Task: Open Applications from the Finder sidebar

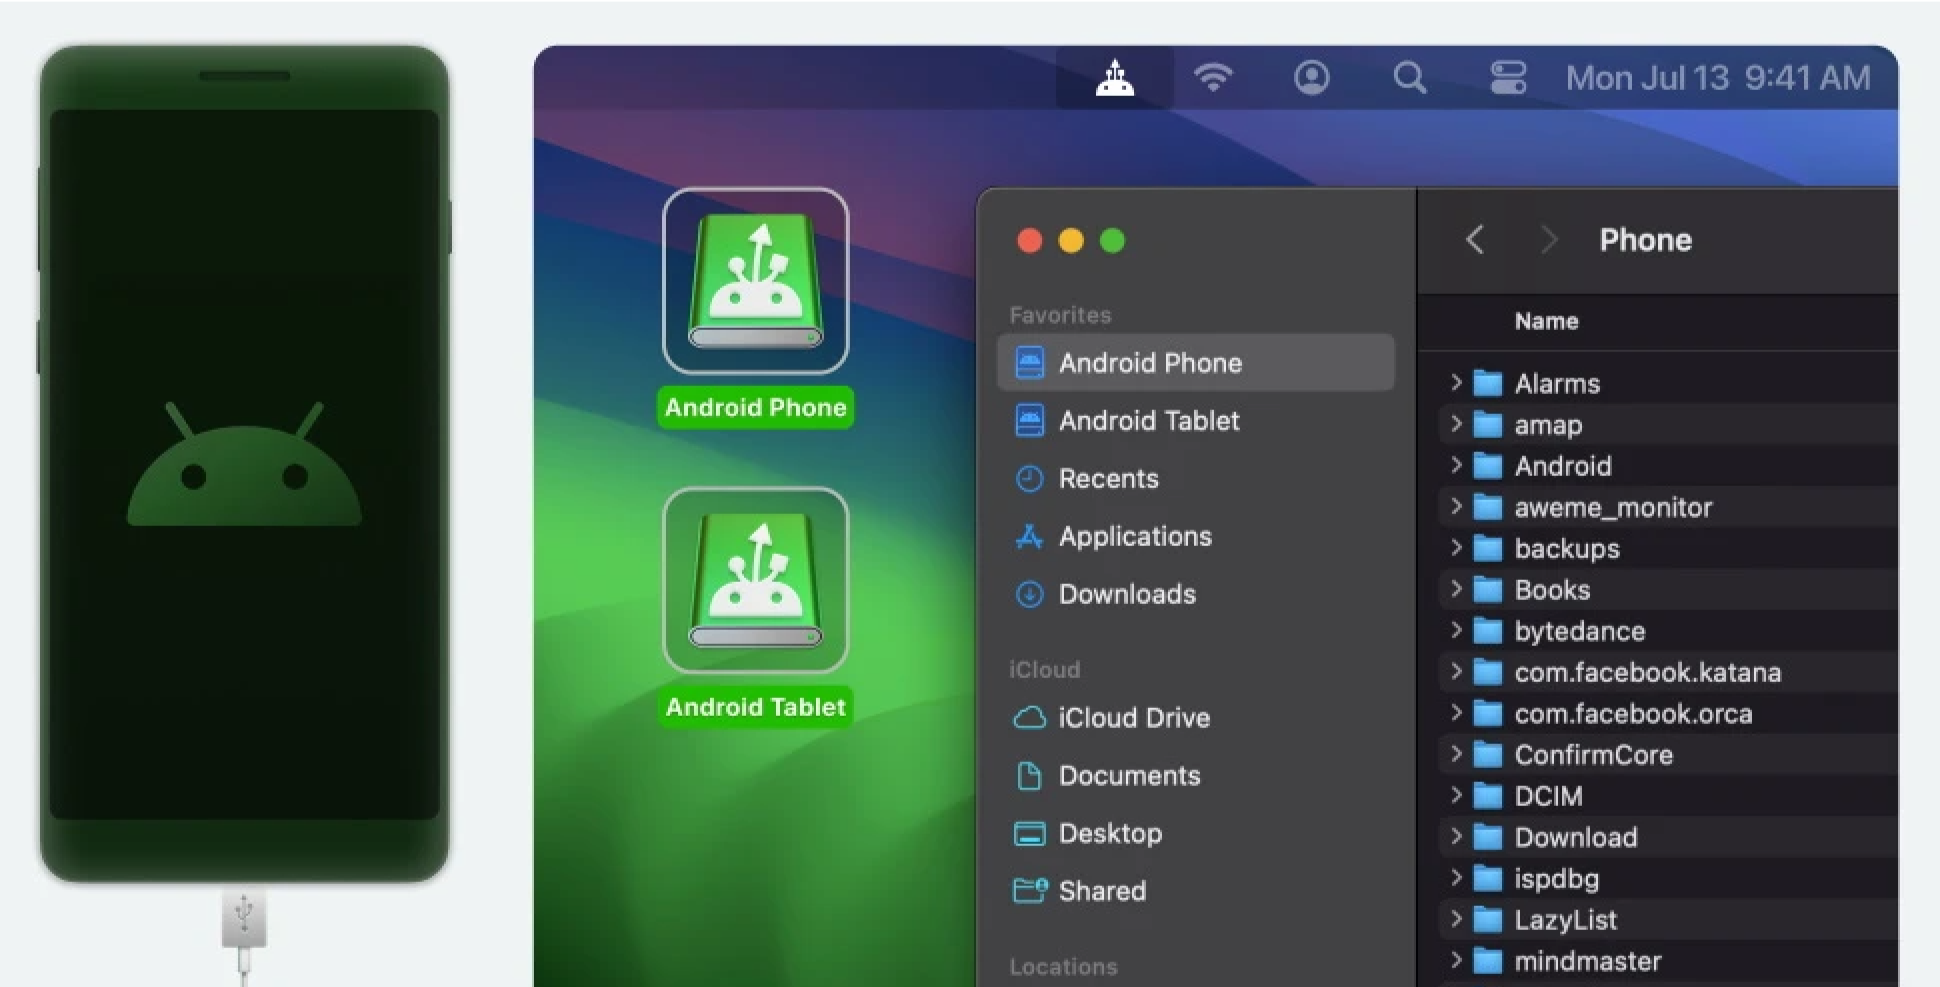Action: coord(1135,537)
